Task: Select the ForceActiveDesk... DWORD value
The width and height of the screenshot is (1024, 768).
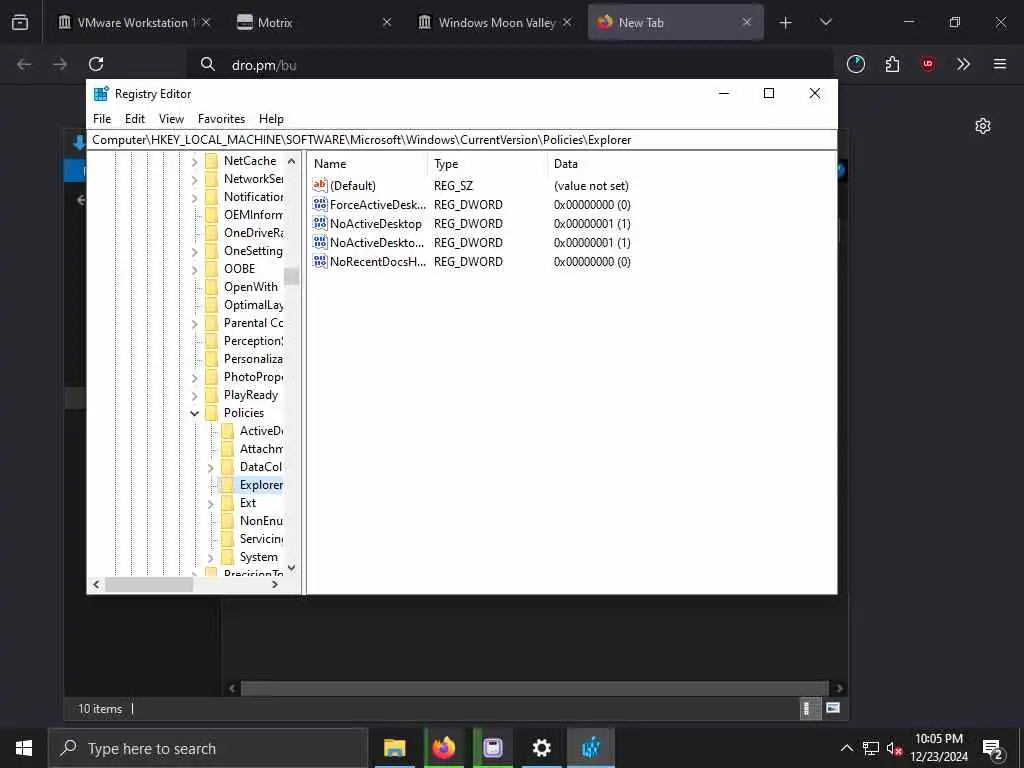Action: click(377, 205)
